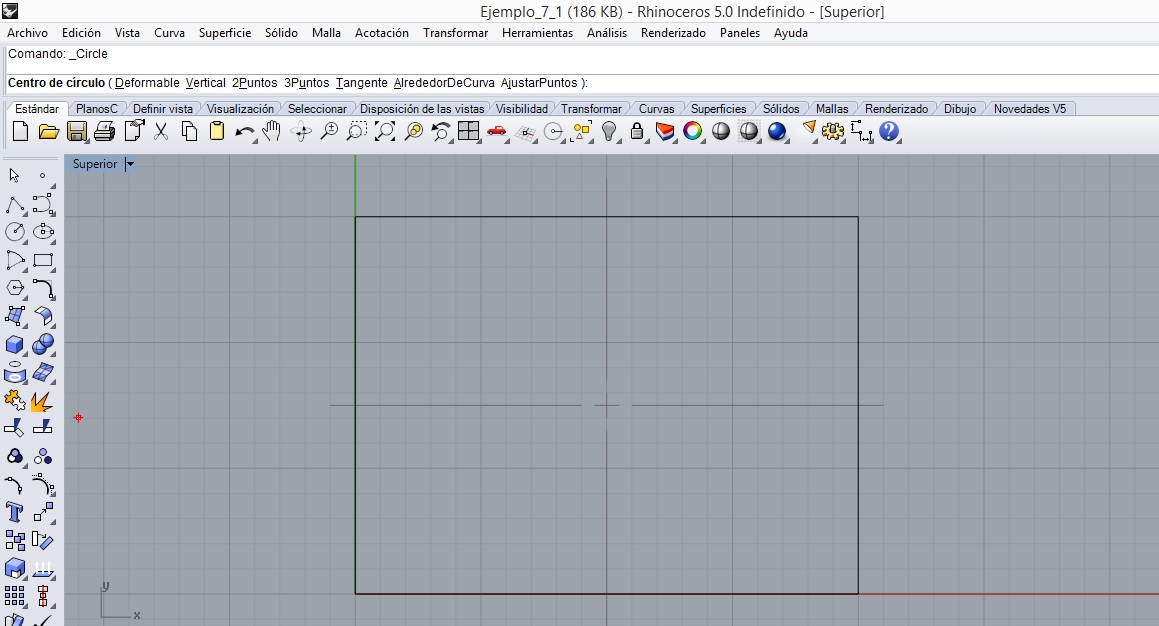
Task: Paste from clipboard icon
Action: click(x=217, y=132)
